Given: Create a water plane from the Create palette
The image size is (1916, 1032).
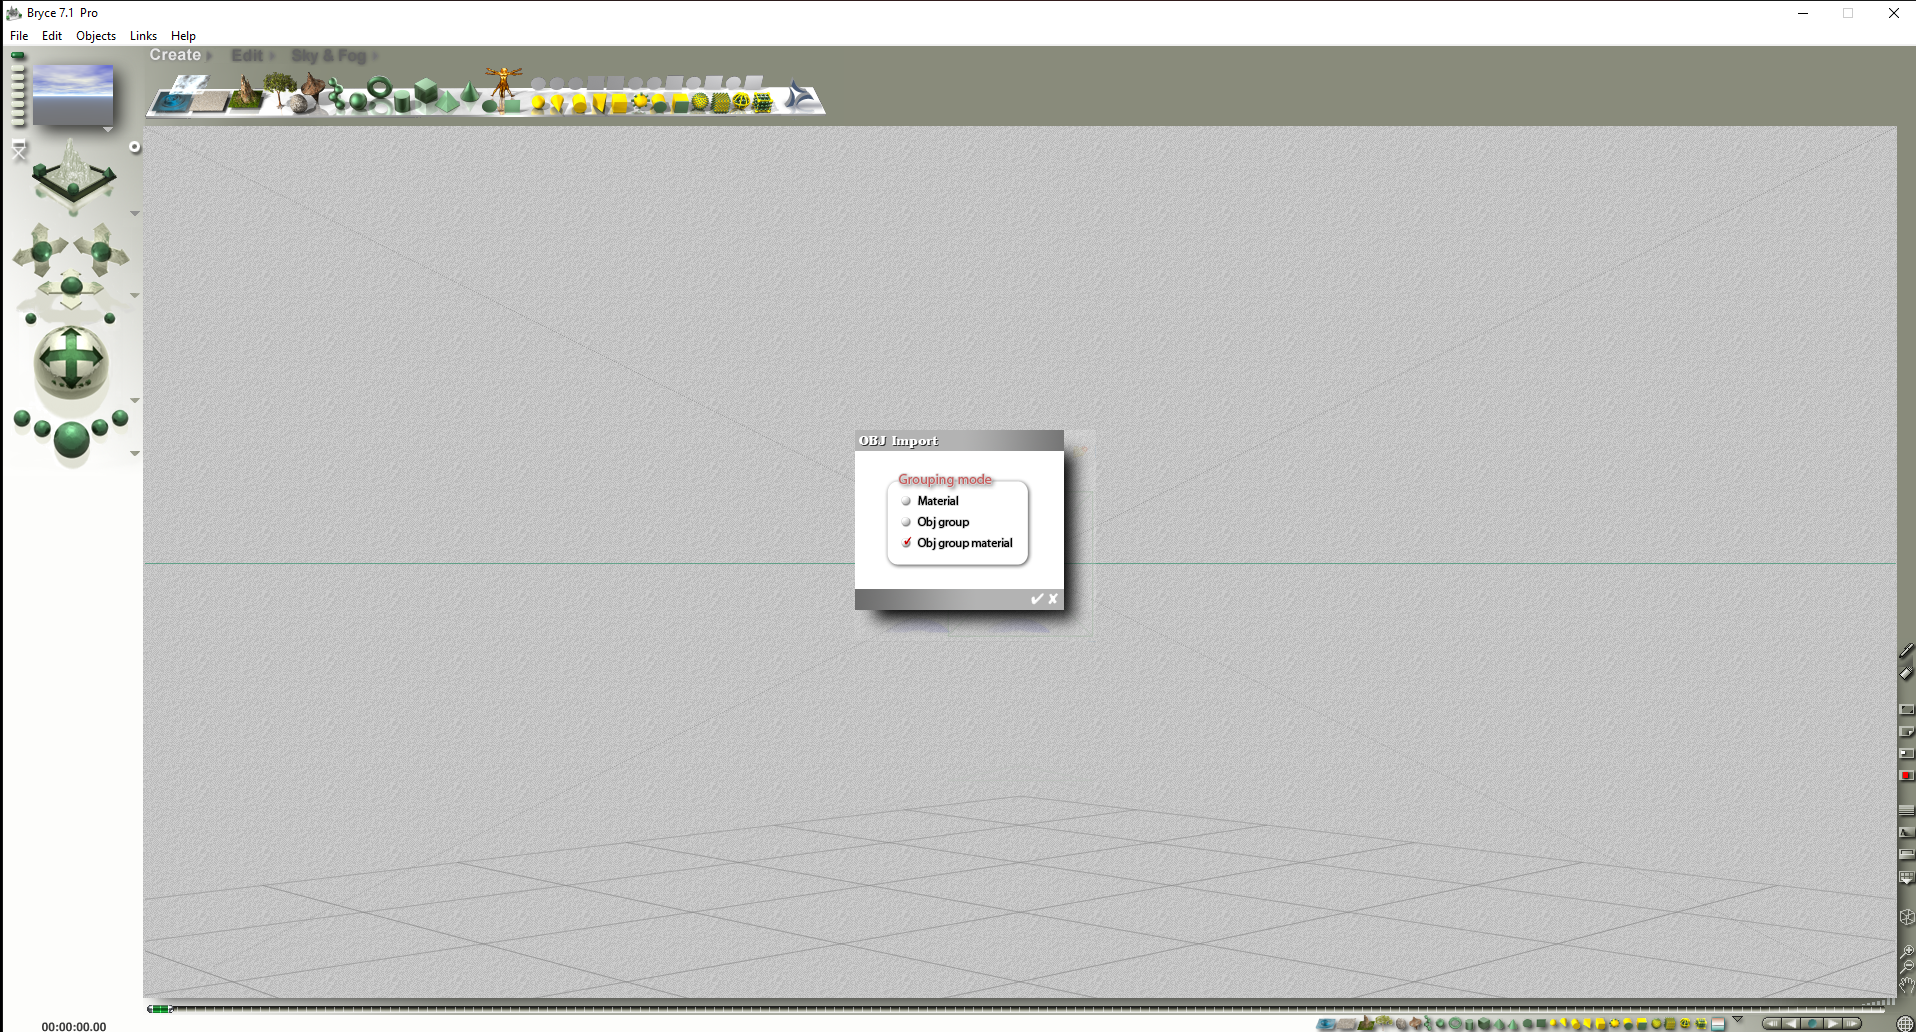Looking at the screenshot, I should [x=171, y=100].
